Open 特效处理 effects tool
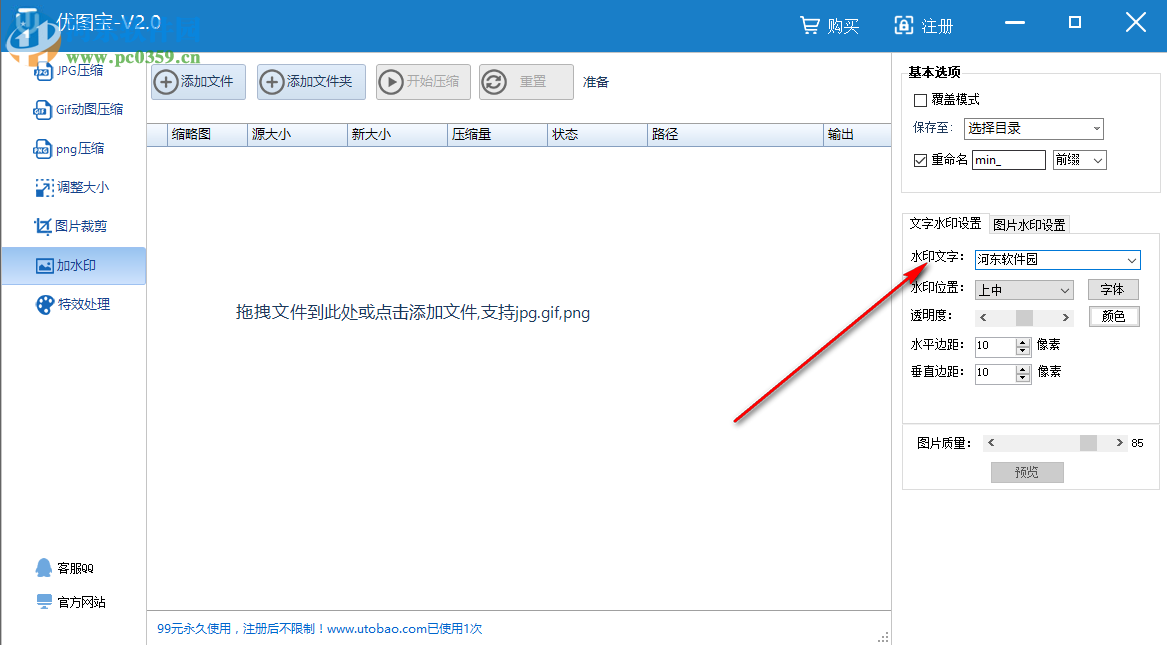1167x645 pixels. pyautogui.click(x=73, y=304)
